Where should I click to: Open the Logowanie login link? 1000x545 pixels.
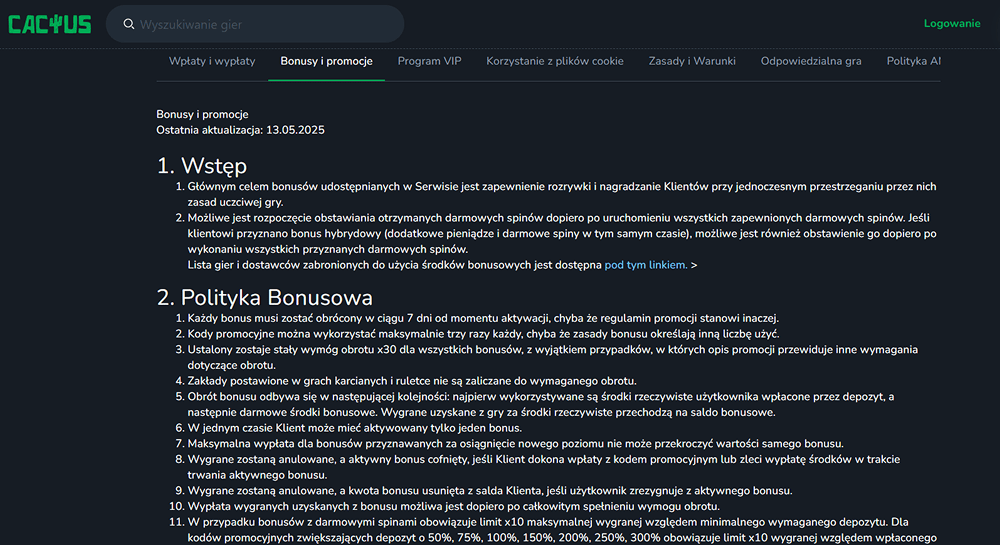pos(951,24)
